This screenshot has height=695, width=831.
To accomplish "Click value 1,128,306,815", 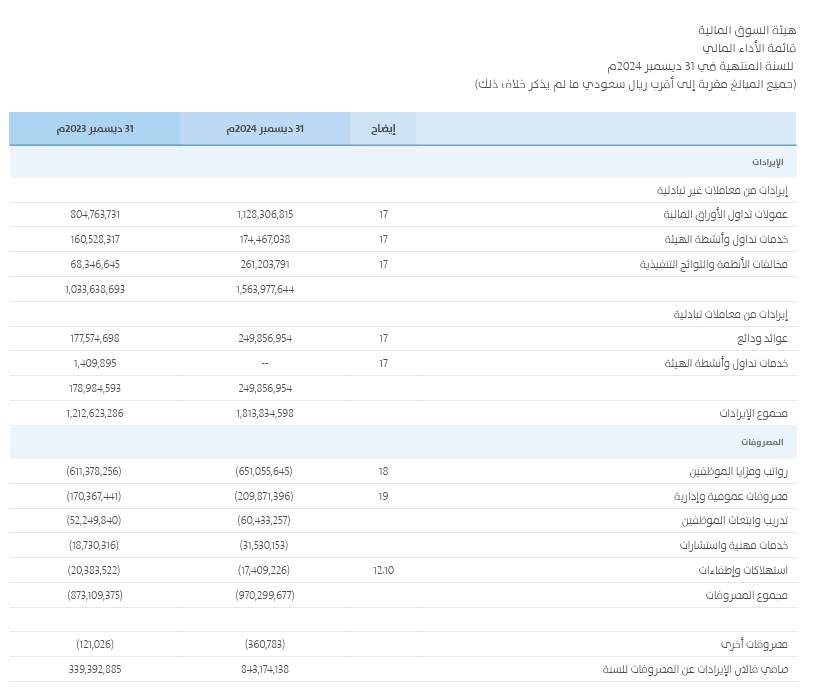I will (265, 215).
